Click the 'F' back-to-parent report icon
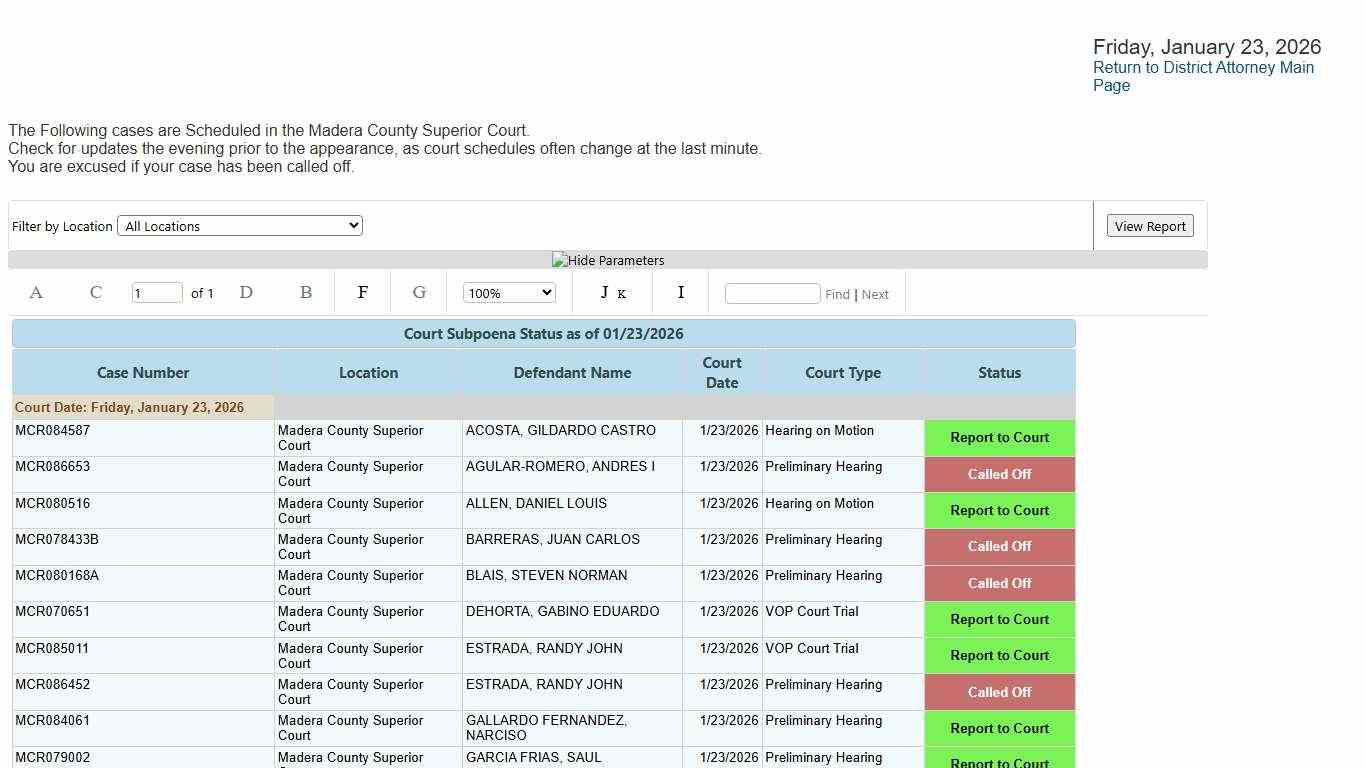Screen dimensions: 1366x768 (x=363, y=293)
